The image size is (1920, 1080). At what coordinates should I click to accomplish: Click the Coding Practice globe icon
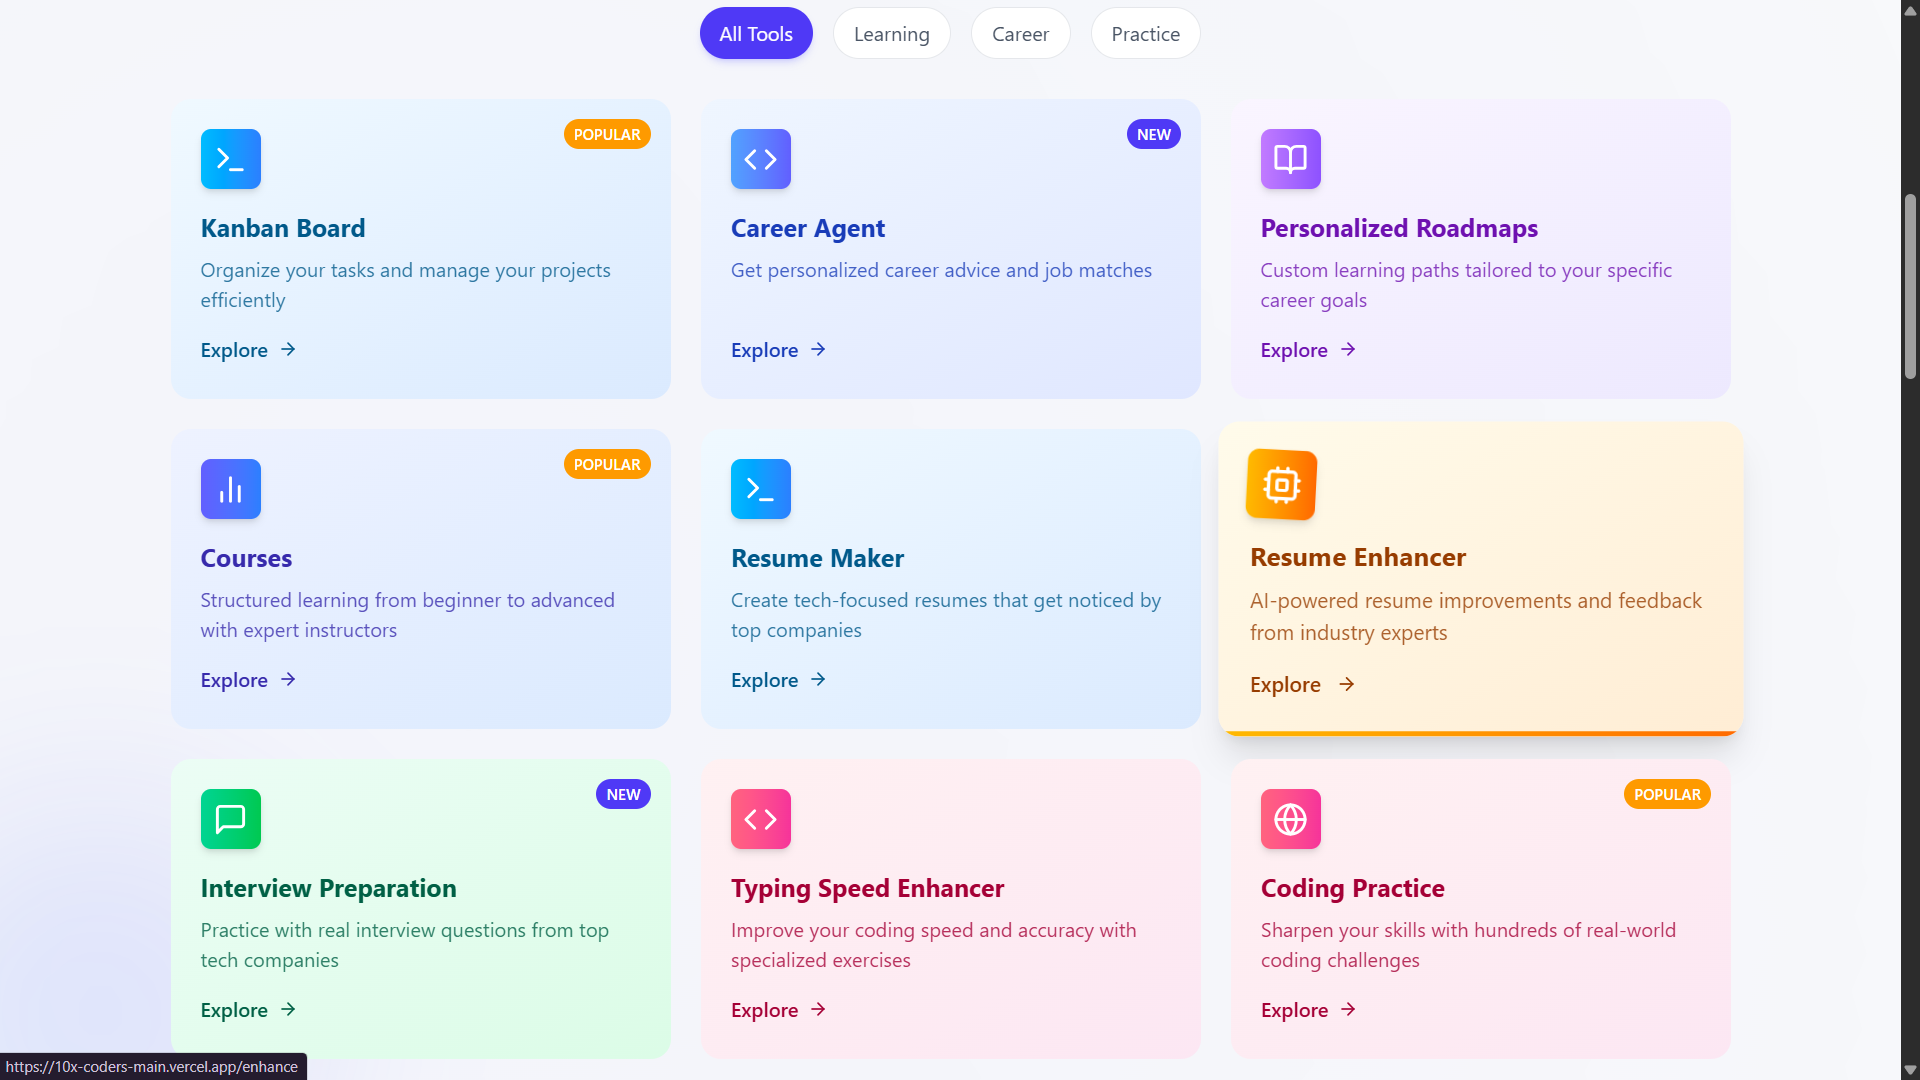pyautogui.click(x=1290, y=819)
